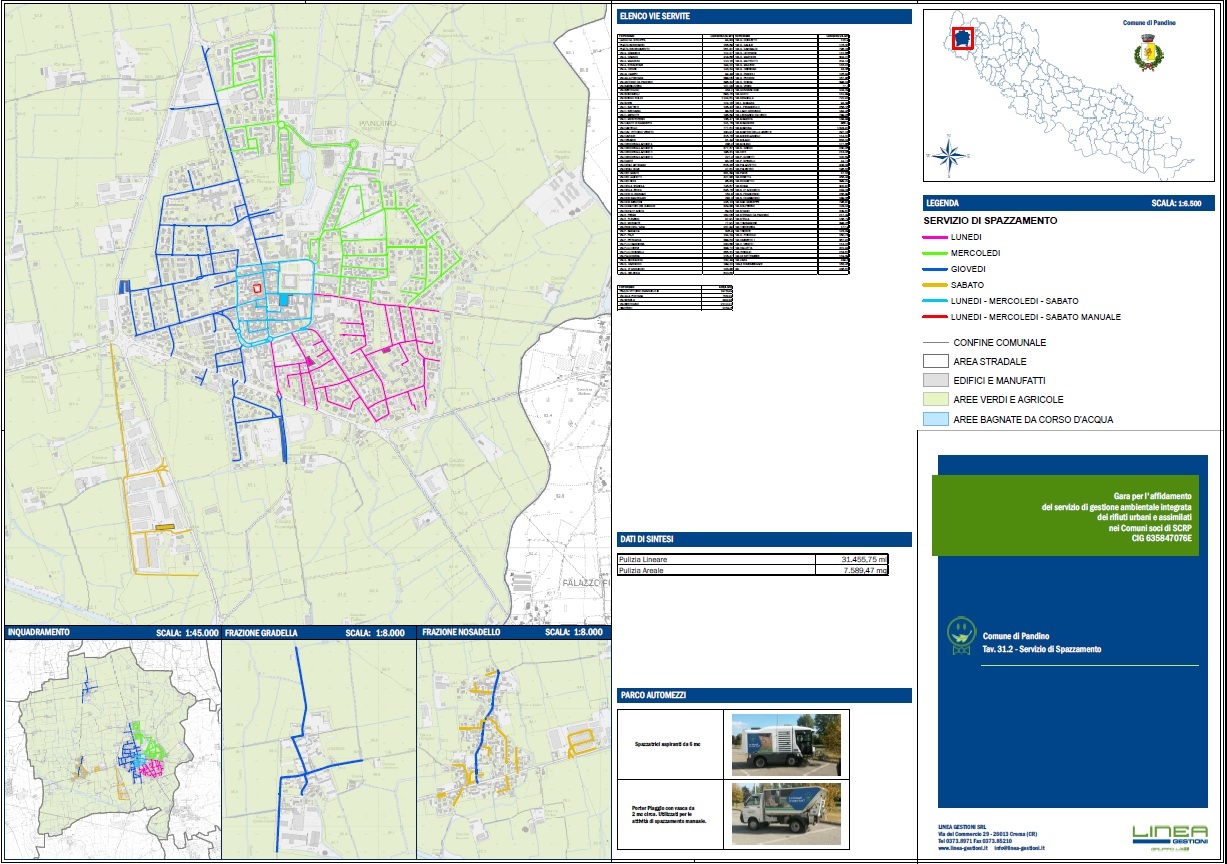Click the Pulizia Lineare value cell

[x=850, y=558]
